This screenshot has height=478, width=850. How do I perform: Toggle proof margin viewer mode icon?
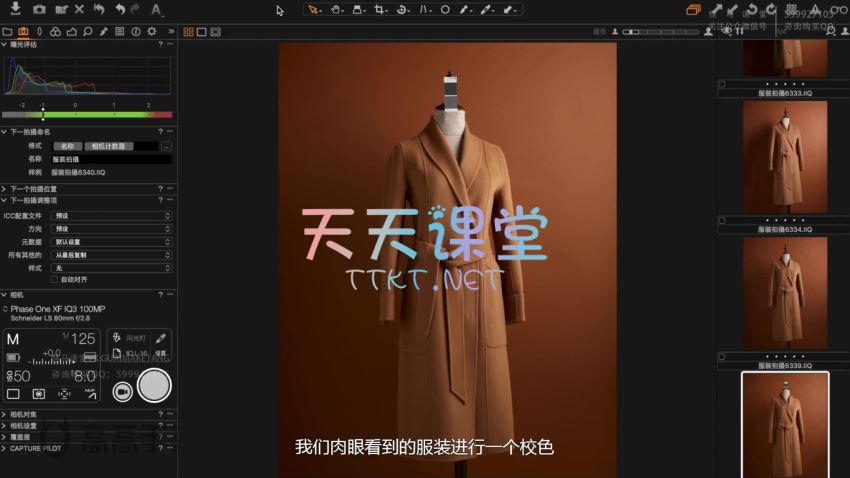(216, 32)
